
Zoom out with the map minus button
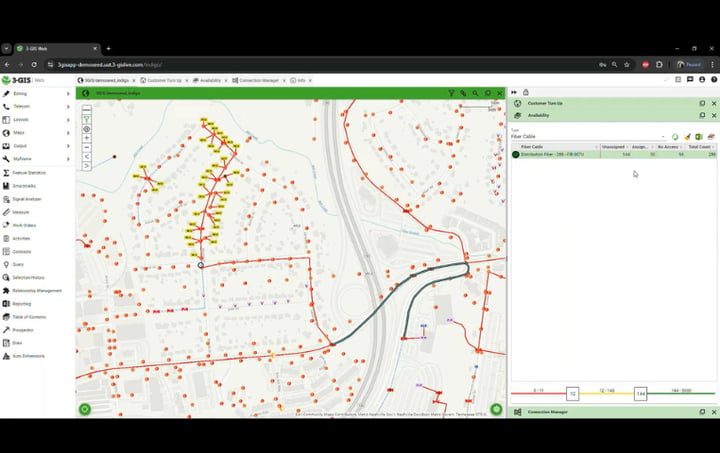click(x=86, y=147)
